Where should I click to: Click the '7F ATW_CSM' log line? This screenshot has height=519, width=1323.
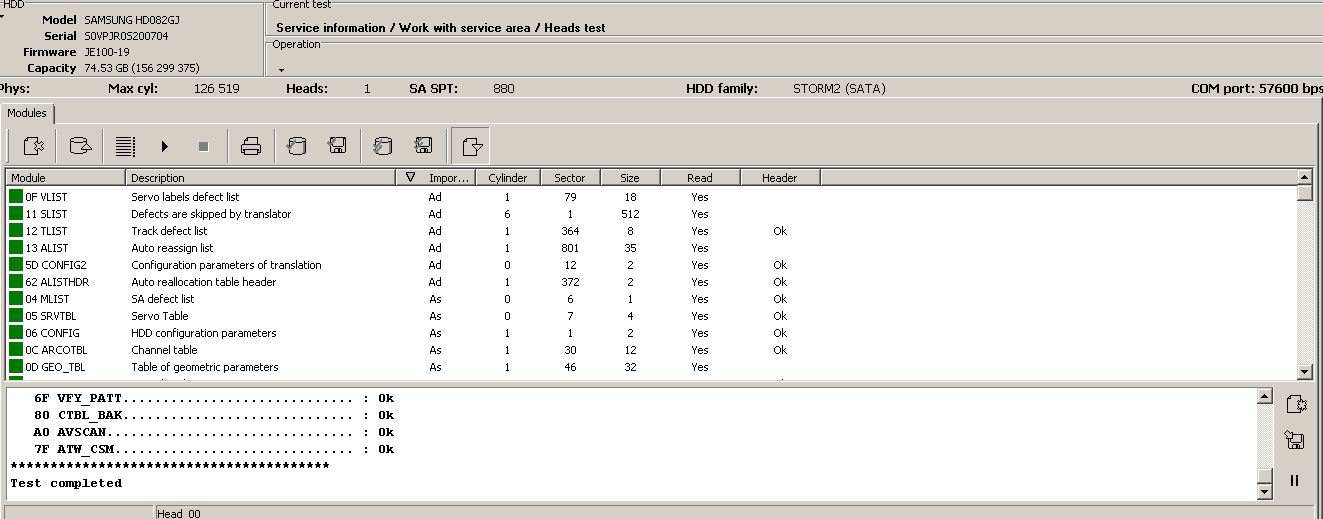(x=214, y=449)
